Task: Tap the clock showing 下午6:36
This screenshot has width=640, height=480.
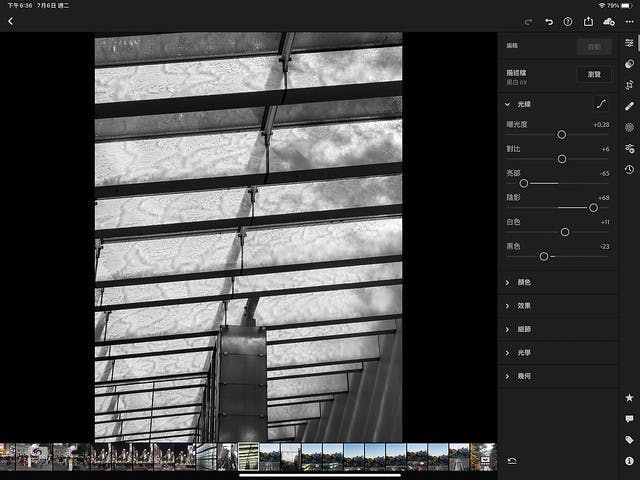Action: tap(20, 6)
